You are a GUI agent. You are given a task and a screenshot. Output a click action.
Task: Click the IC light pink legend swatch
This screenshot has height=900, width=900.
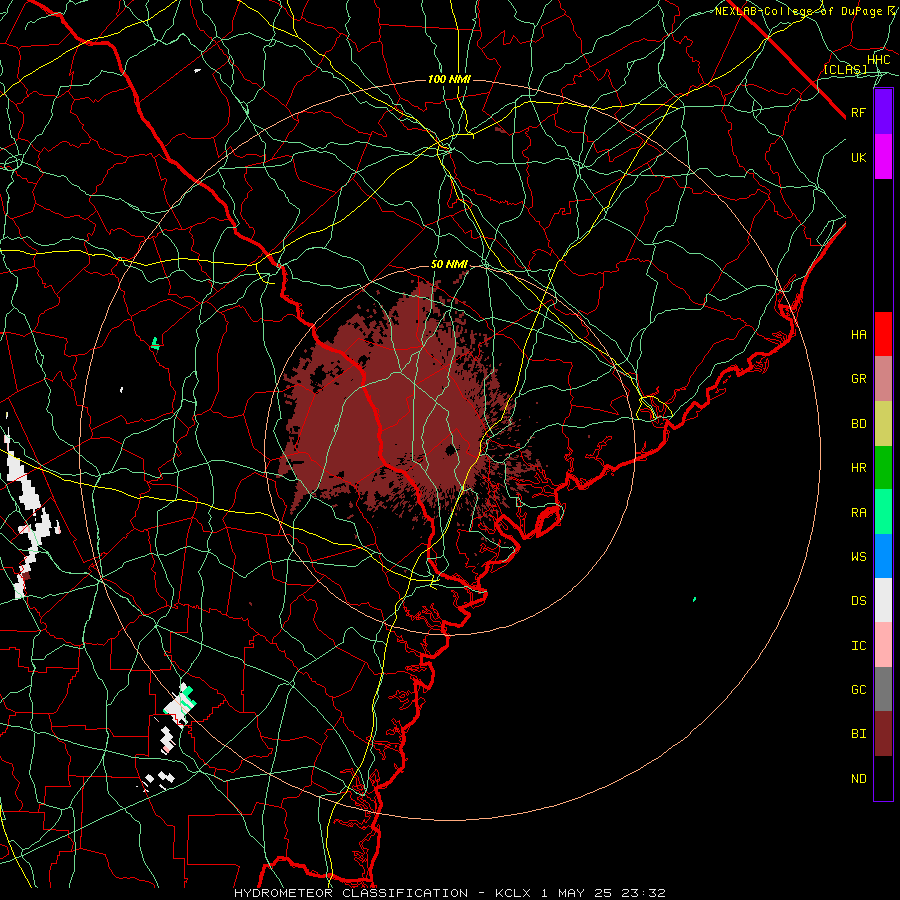pos(883,645)
